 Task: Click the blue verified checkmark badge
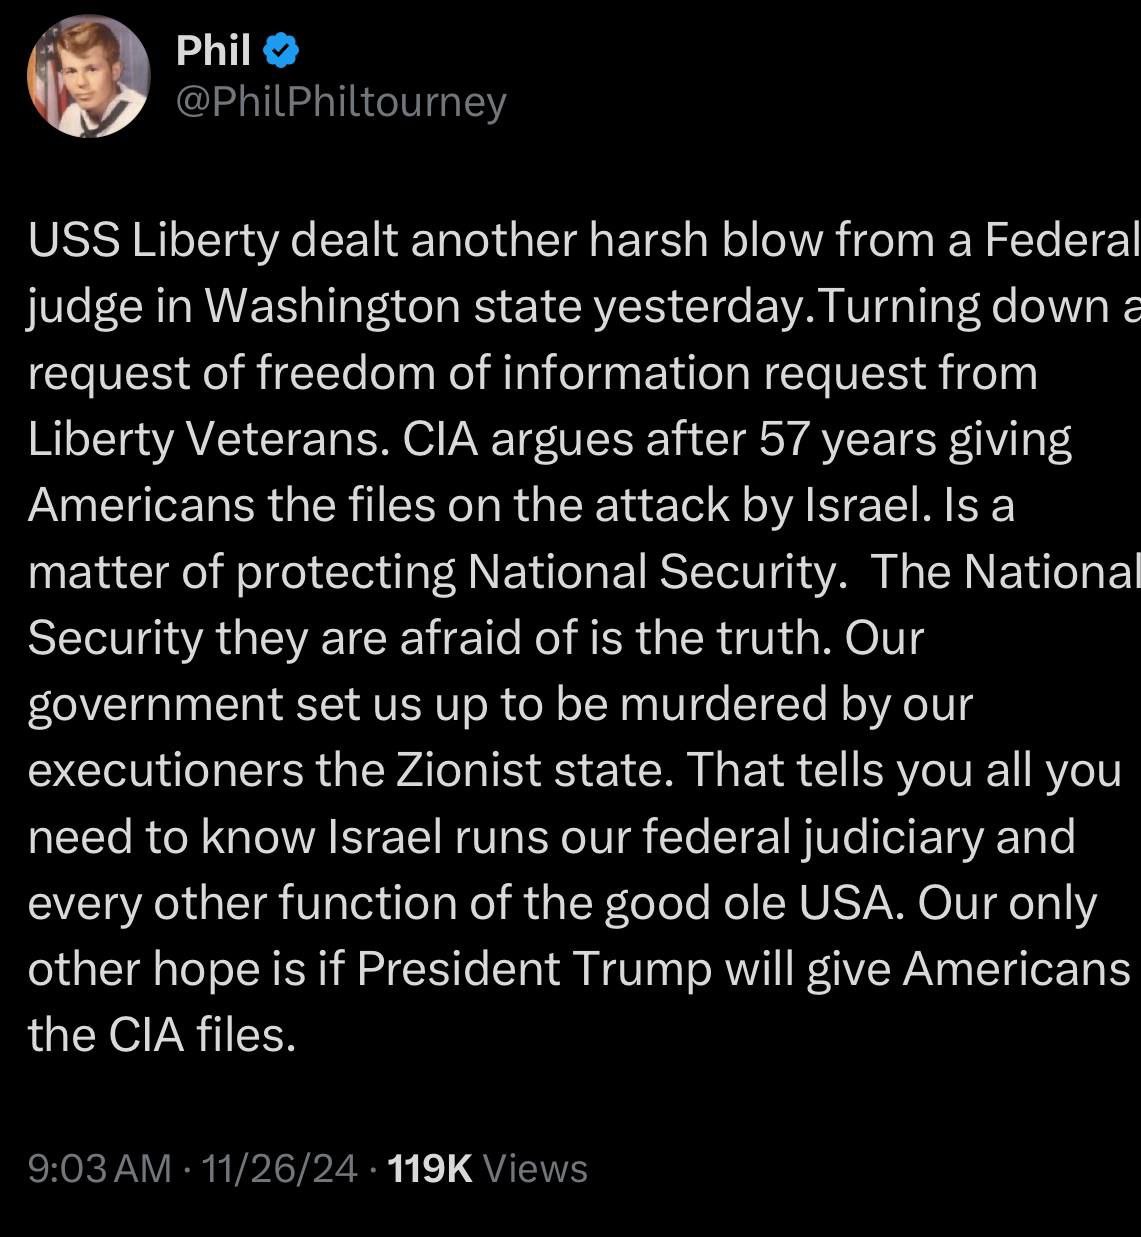281,50
